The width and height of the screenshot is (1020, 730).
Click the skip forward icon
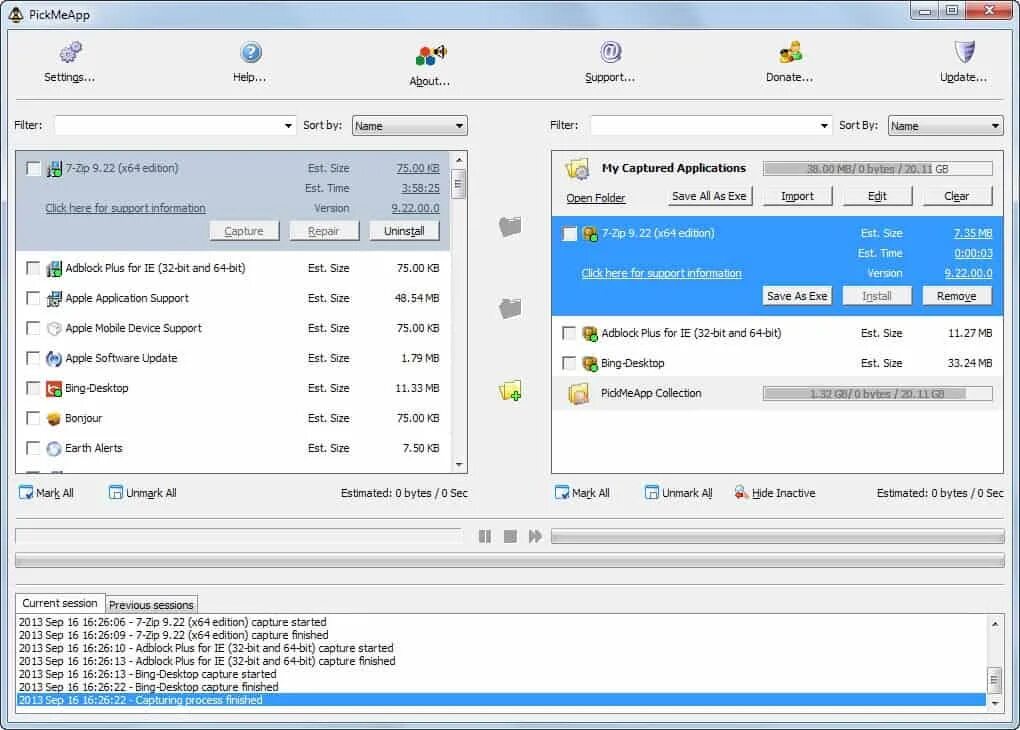click(x=535, y=536)
